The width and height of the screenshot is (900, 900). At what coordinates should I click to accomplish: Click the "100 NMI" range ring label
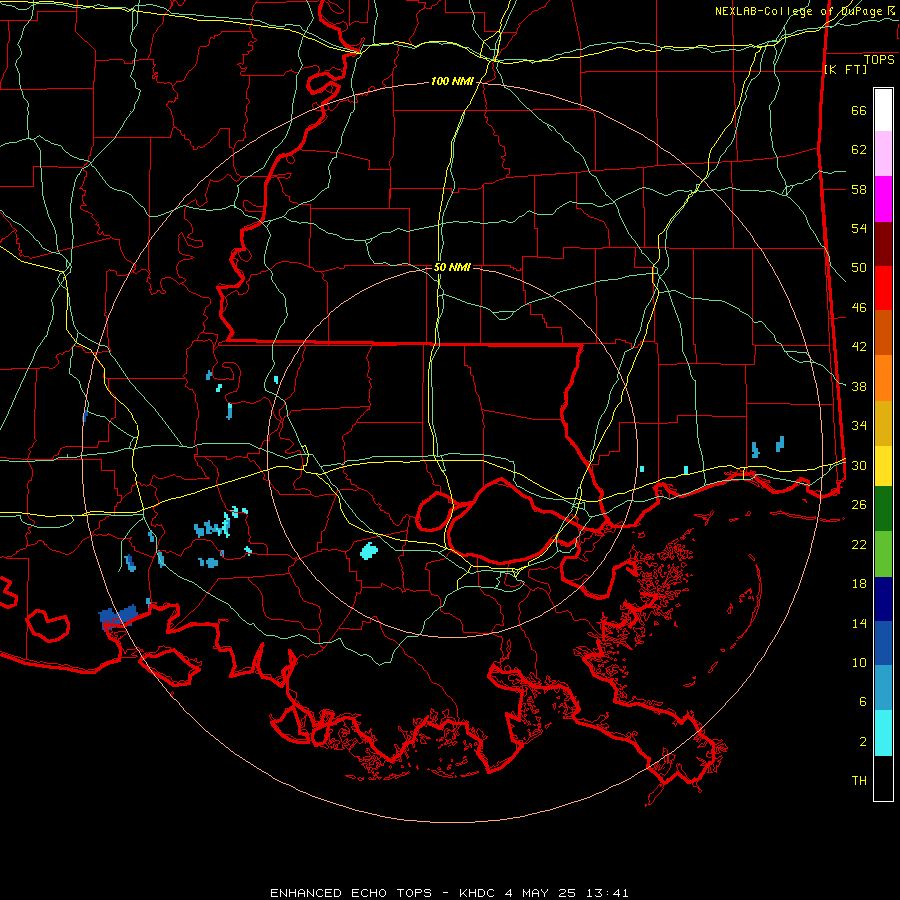(452, 82)
